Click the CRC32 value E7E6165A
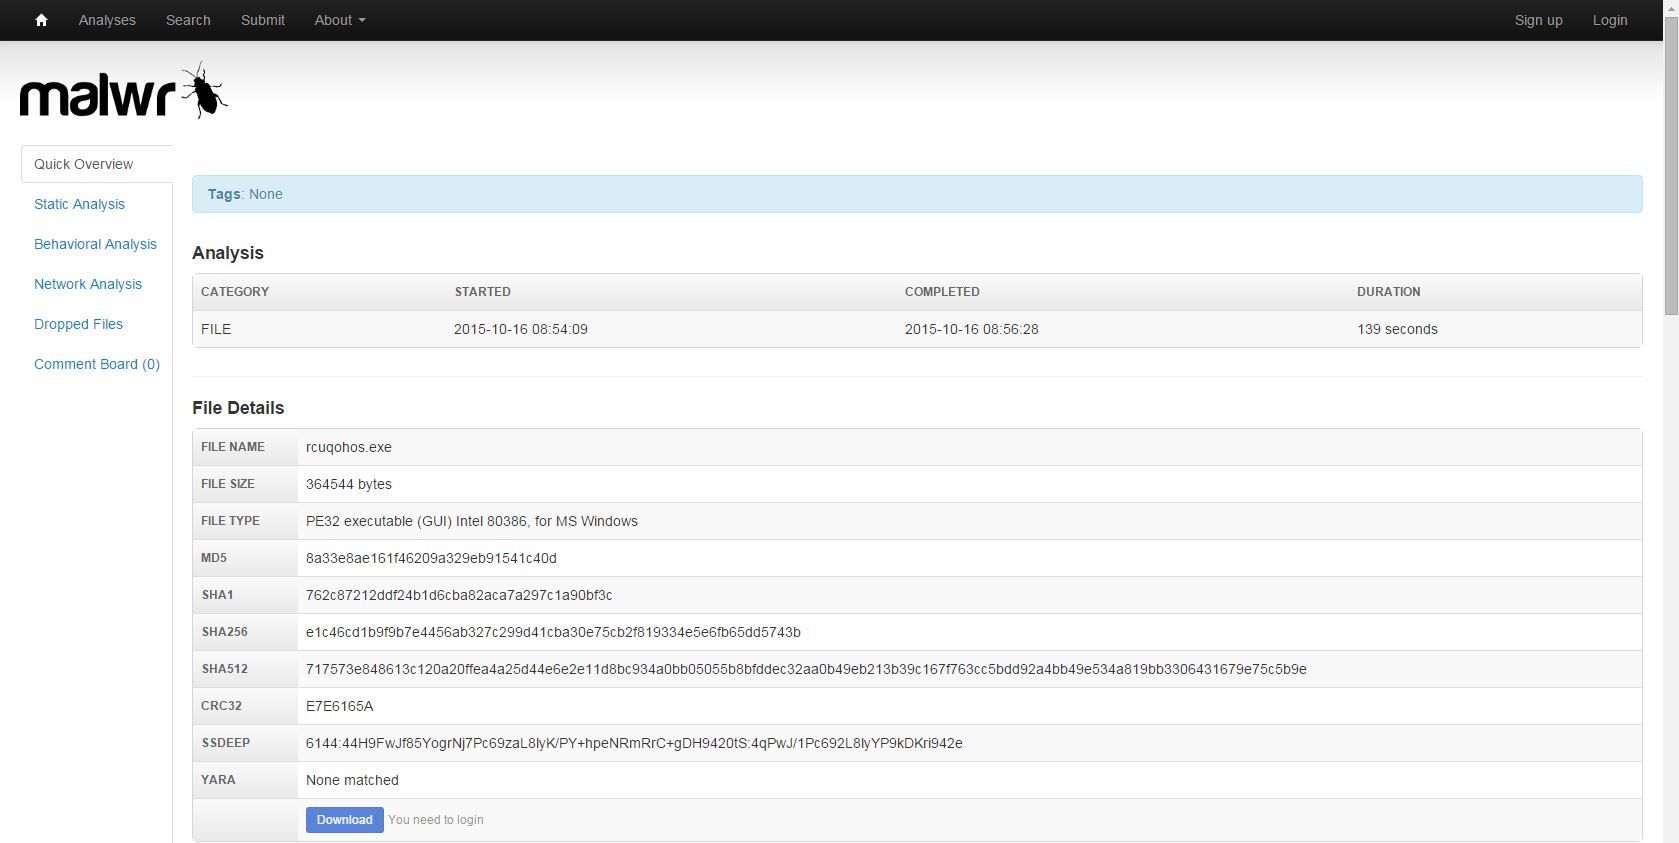This screenshot has height=843, width=1679. click(x=340, y=706)
